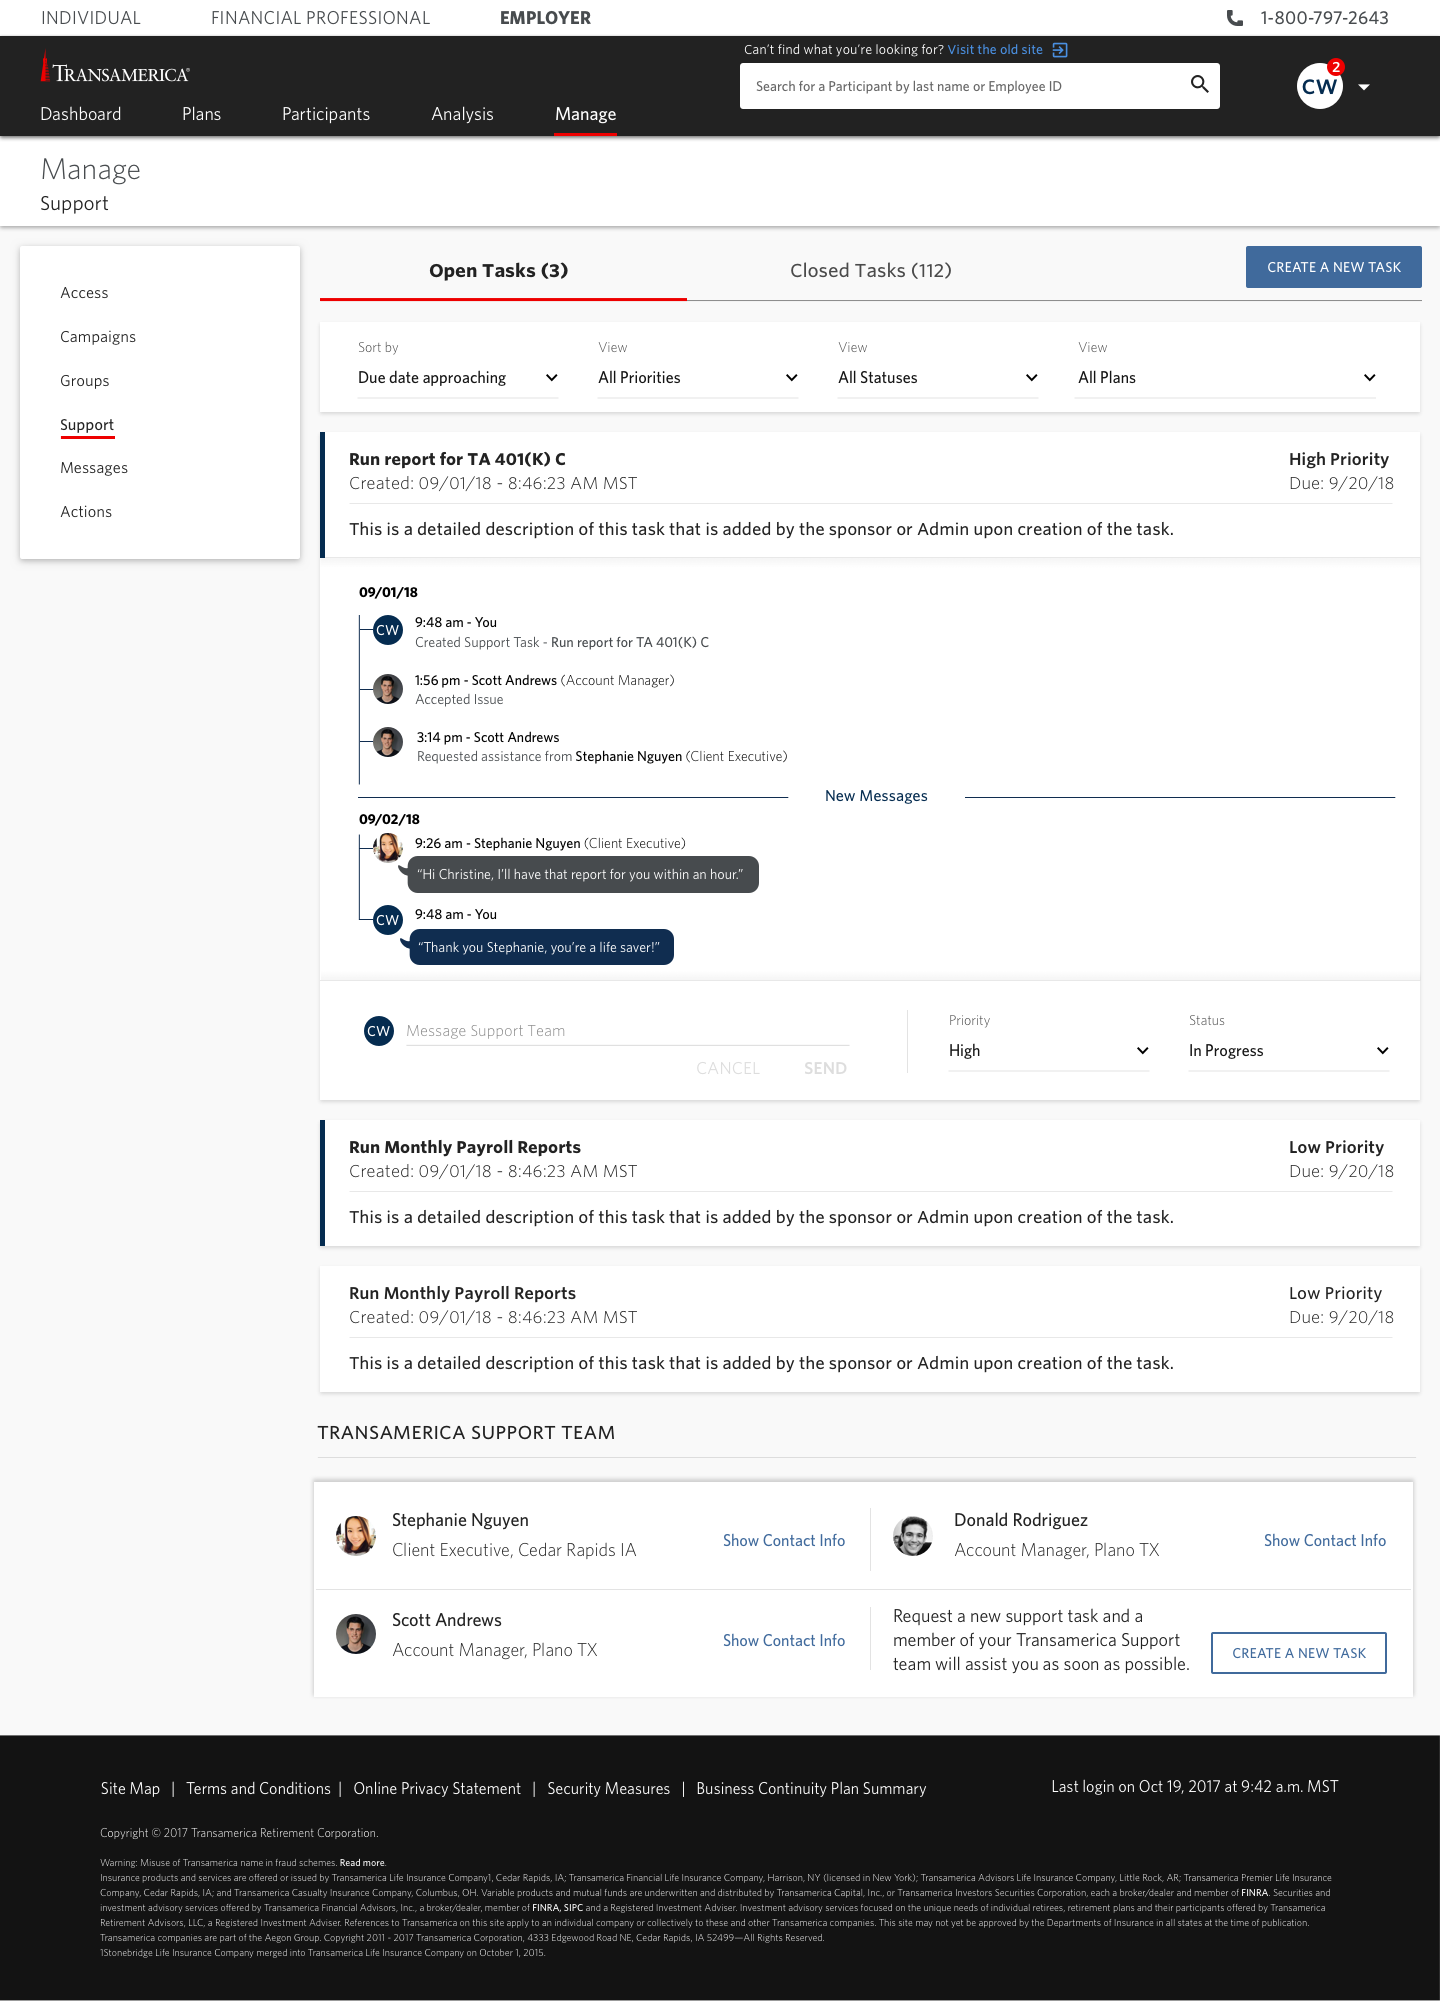This screenshot has height=2001, width=1440.
Task: Select the Employer site tab
Action: [545, 18]
